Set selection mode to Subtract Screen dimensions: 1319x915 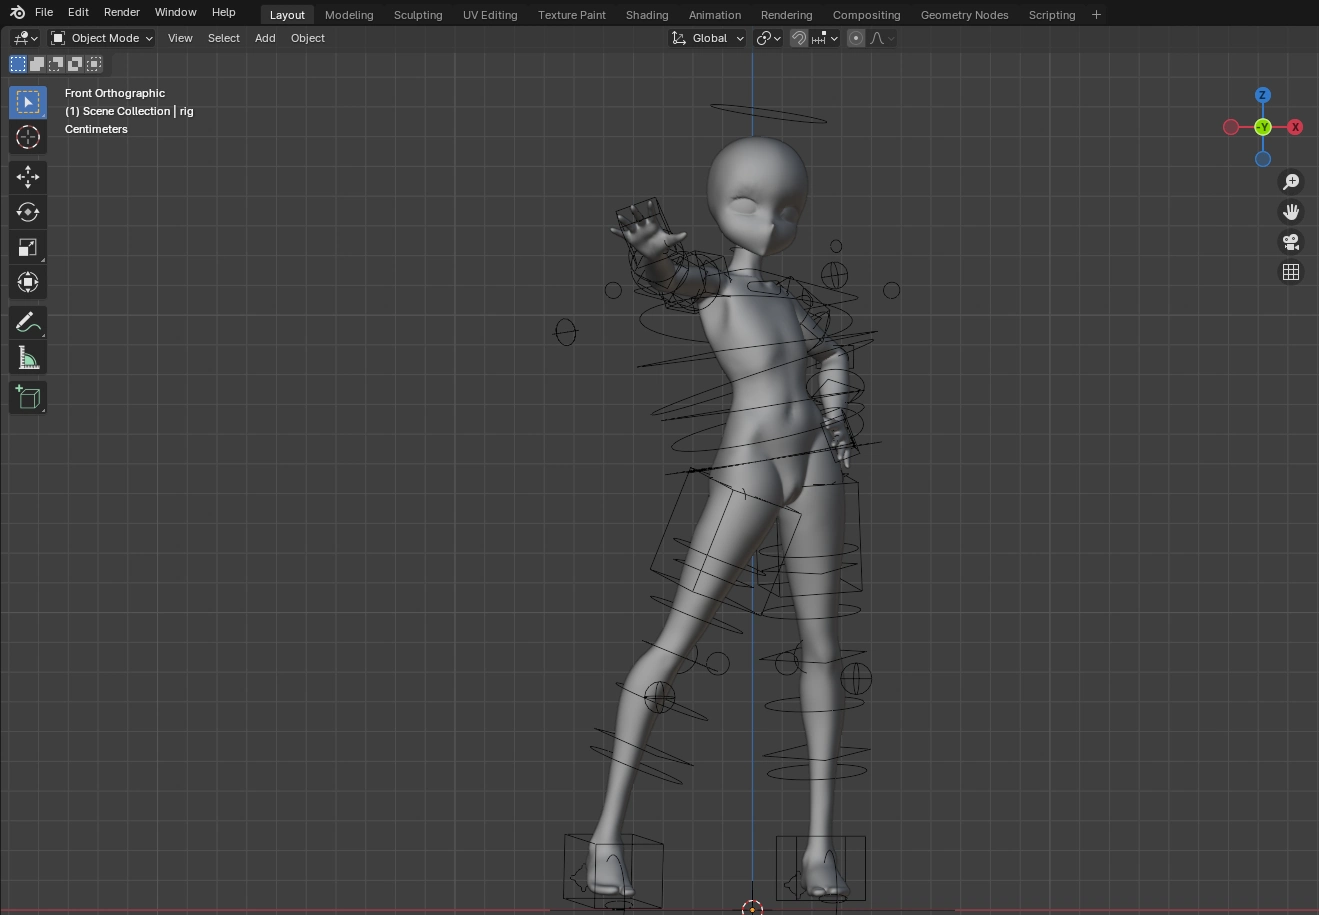tap(56, 64)
